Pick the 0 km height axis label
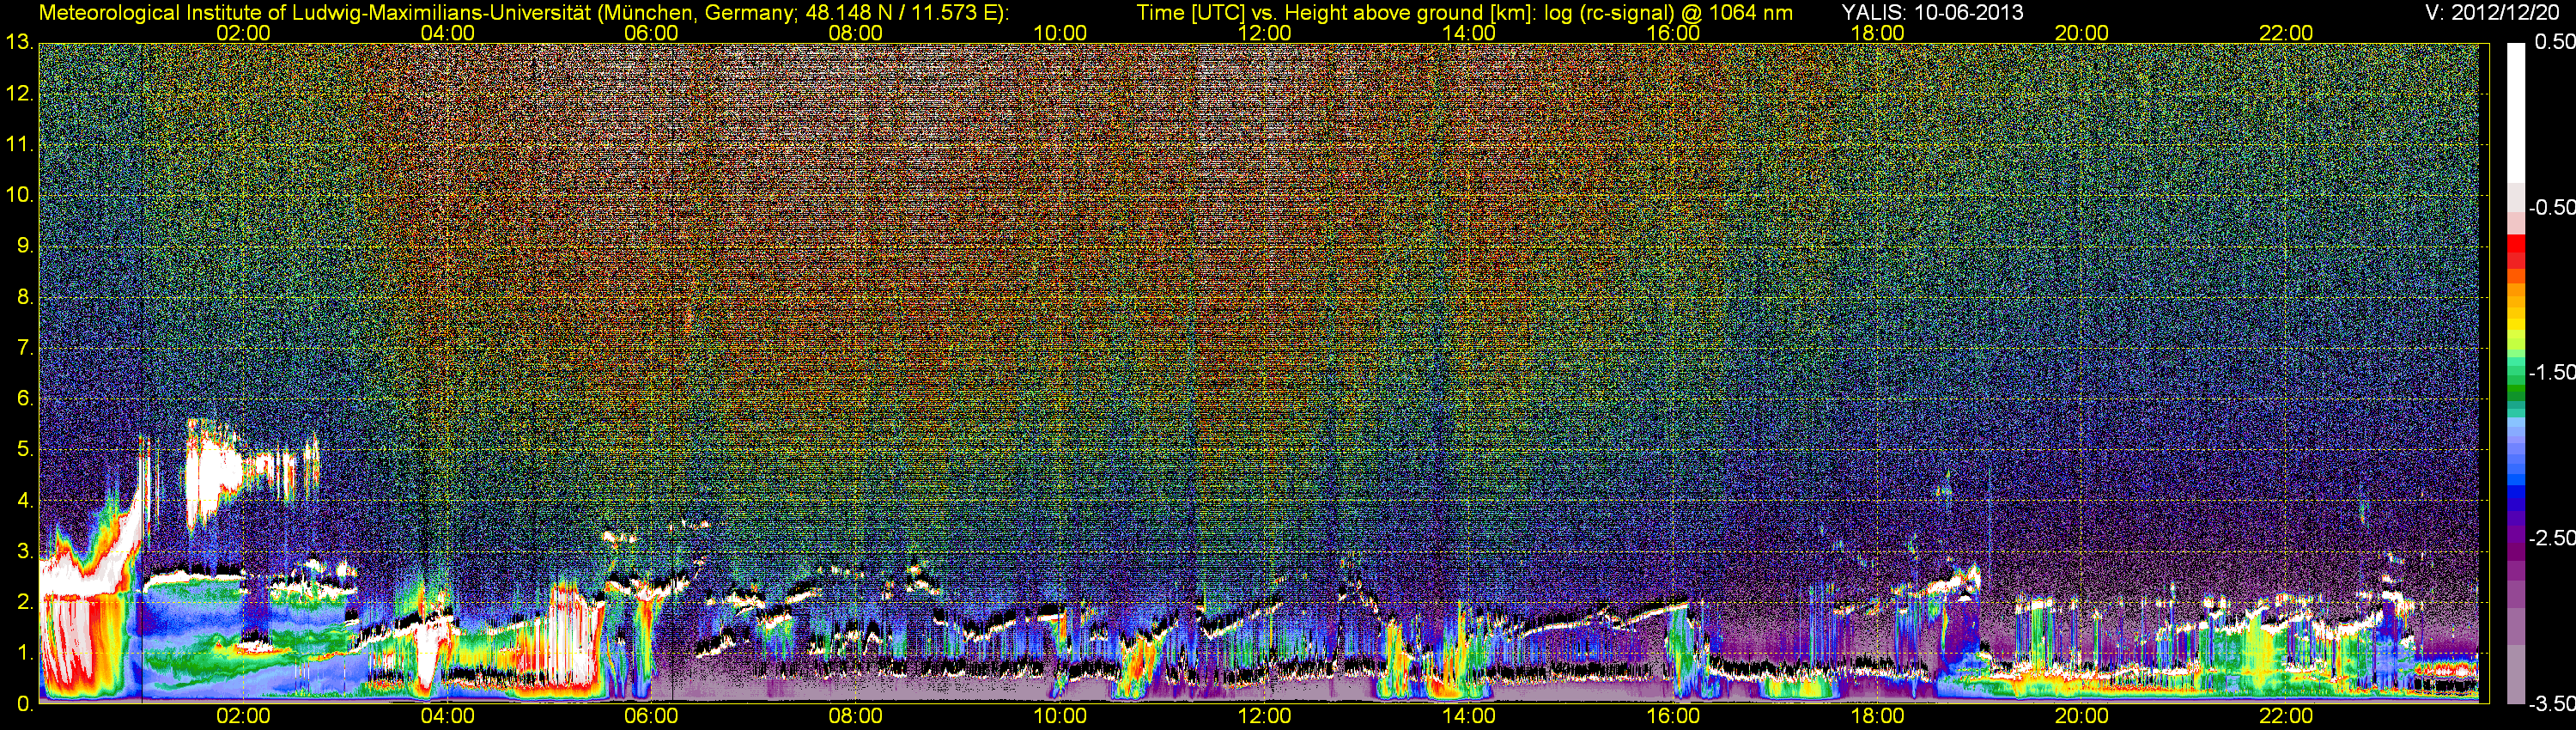Screen dimensions: 2576x730 (x=25, y=704)
